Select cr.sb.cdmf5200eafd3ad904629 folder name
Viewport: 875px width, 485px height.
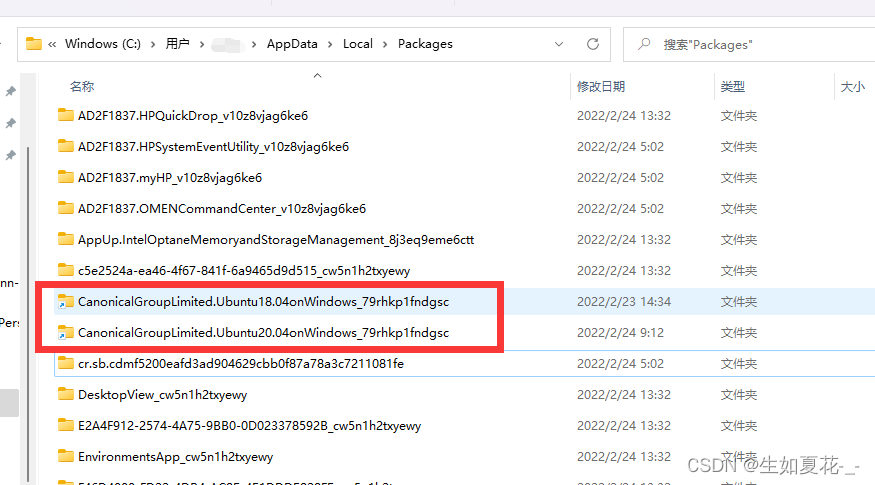241,363
